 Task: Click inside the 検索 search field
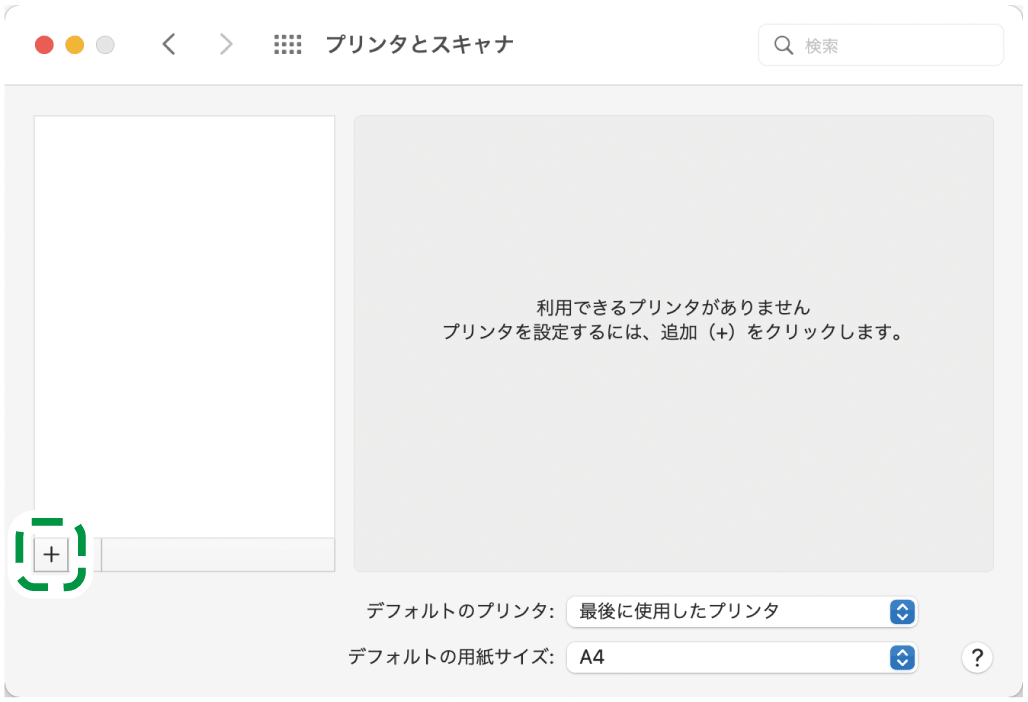coord(880,44)
